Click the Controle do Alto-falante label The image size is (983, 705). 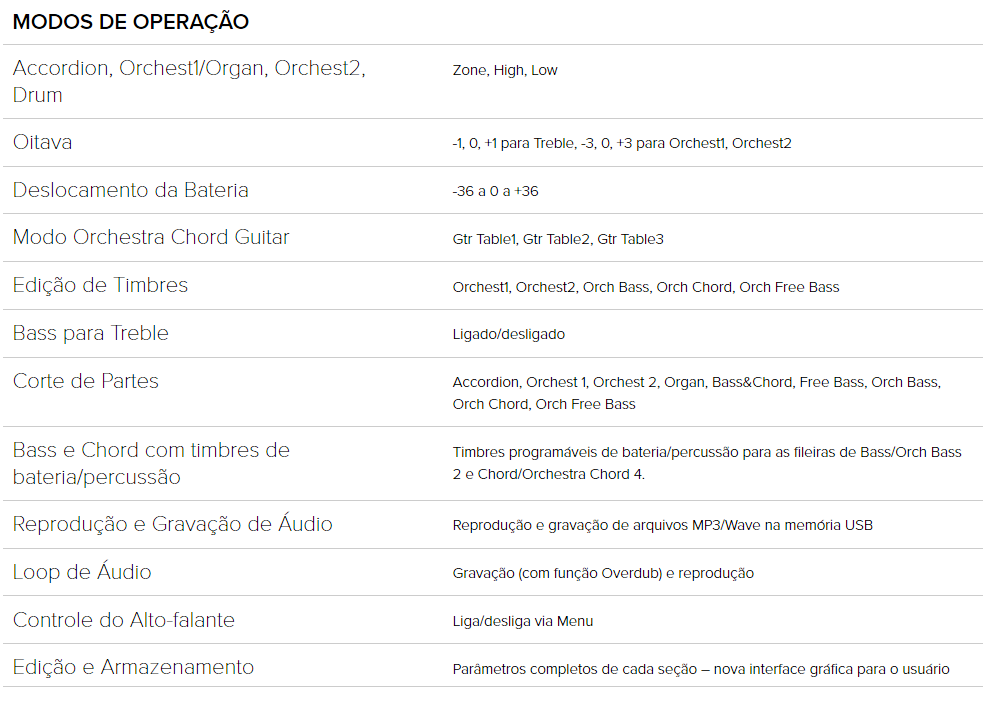click(124, 620)
